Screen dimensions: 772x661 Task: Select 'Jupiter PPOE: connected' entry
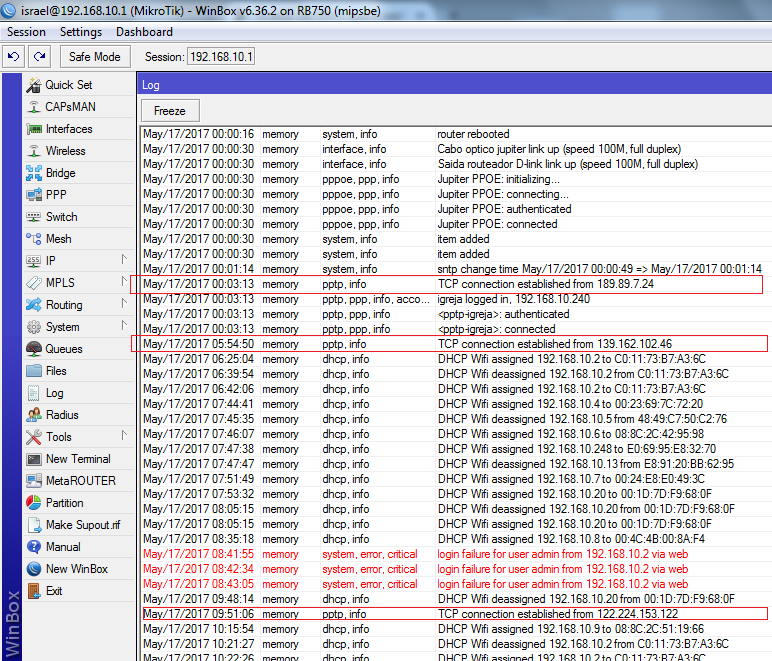click(456, 224)
